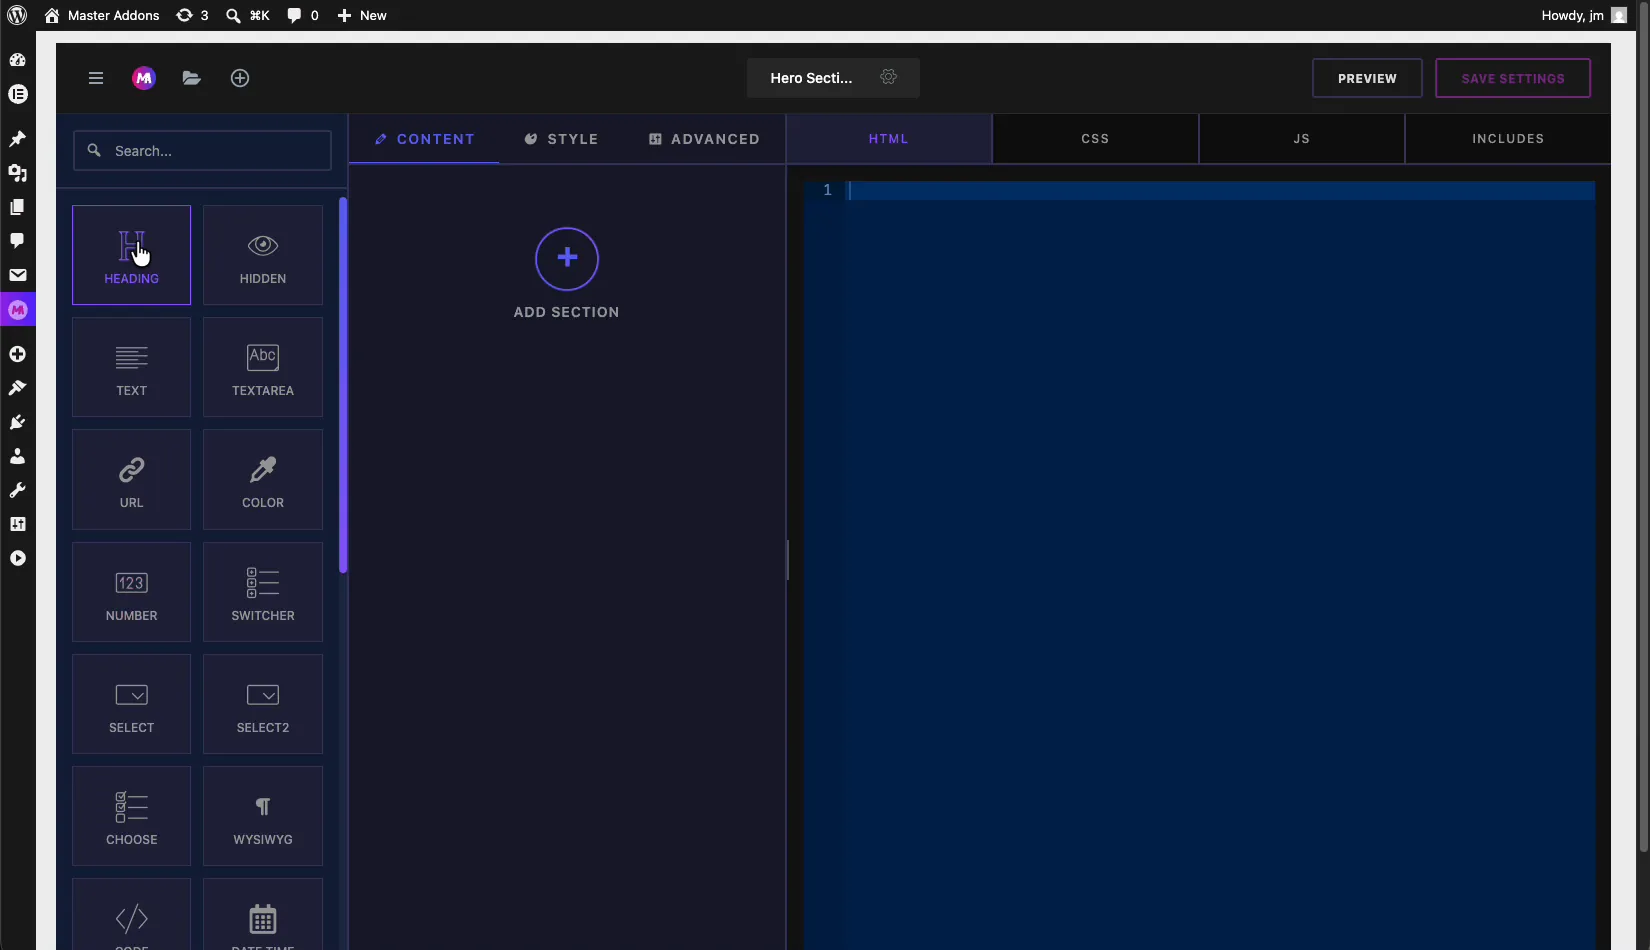Add the Code control
This screenshot has height=950, width=1650.
[131, 915]
